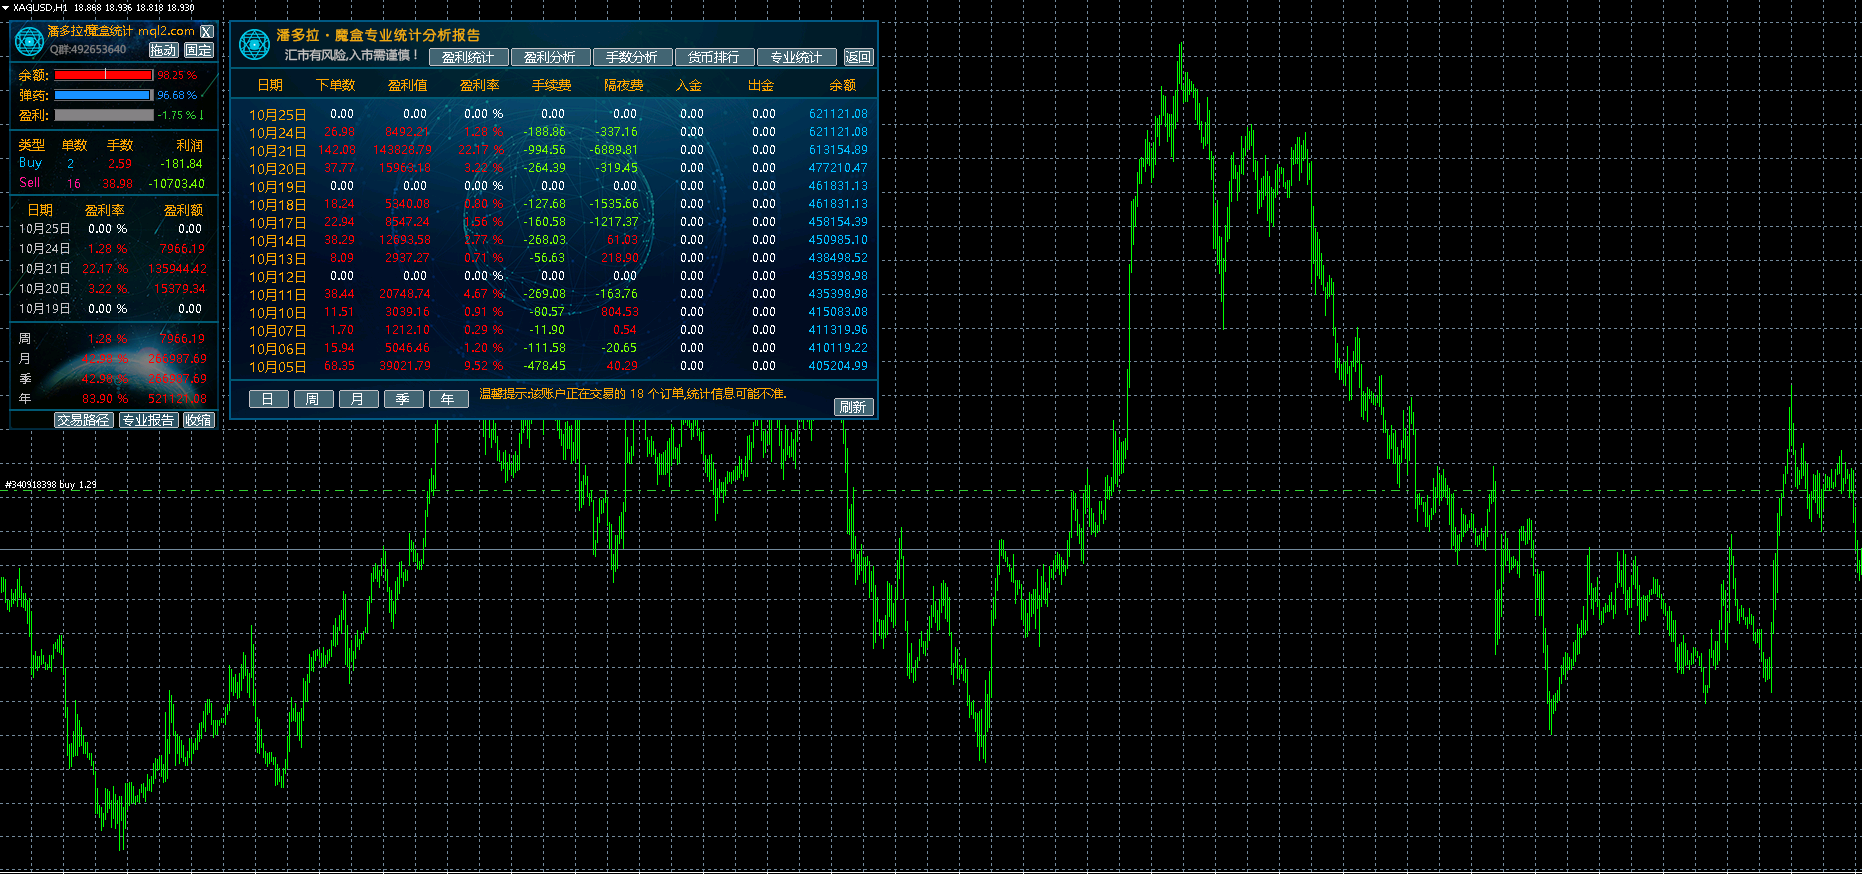
Task: Switch to the 盈利分析 tab
Action: point(550,57)
